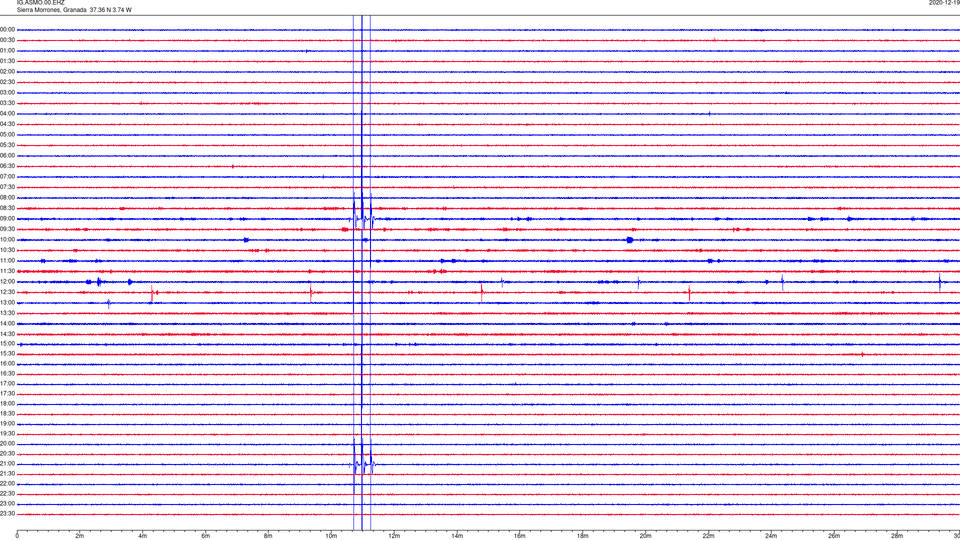Click the 4m tick label on time axis
The height and width of the screenshot is (540, 960).
coord(143,536)
